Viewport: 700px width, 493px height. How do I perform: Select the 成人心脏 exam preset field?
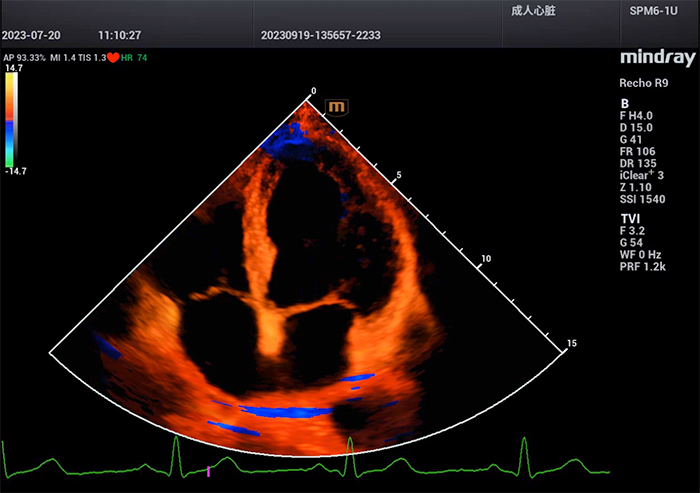pos(533,13)
